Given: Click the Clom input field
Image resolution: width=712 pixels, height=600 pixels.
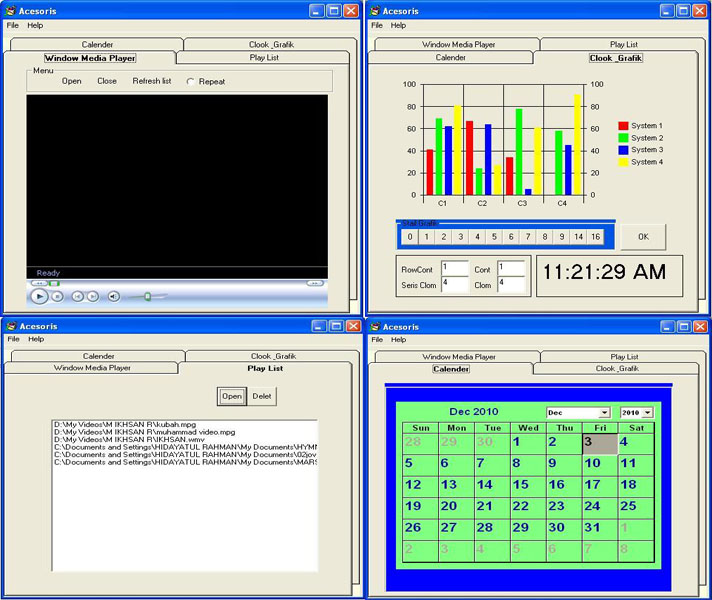Looking at the screenshot, I should click(511, 284).
